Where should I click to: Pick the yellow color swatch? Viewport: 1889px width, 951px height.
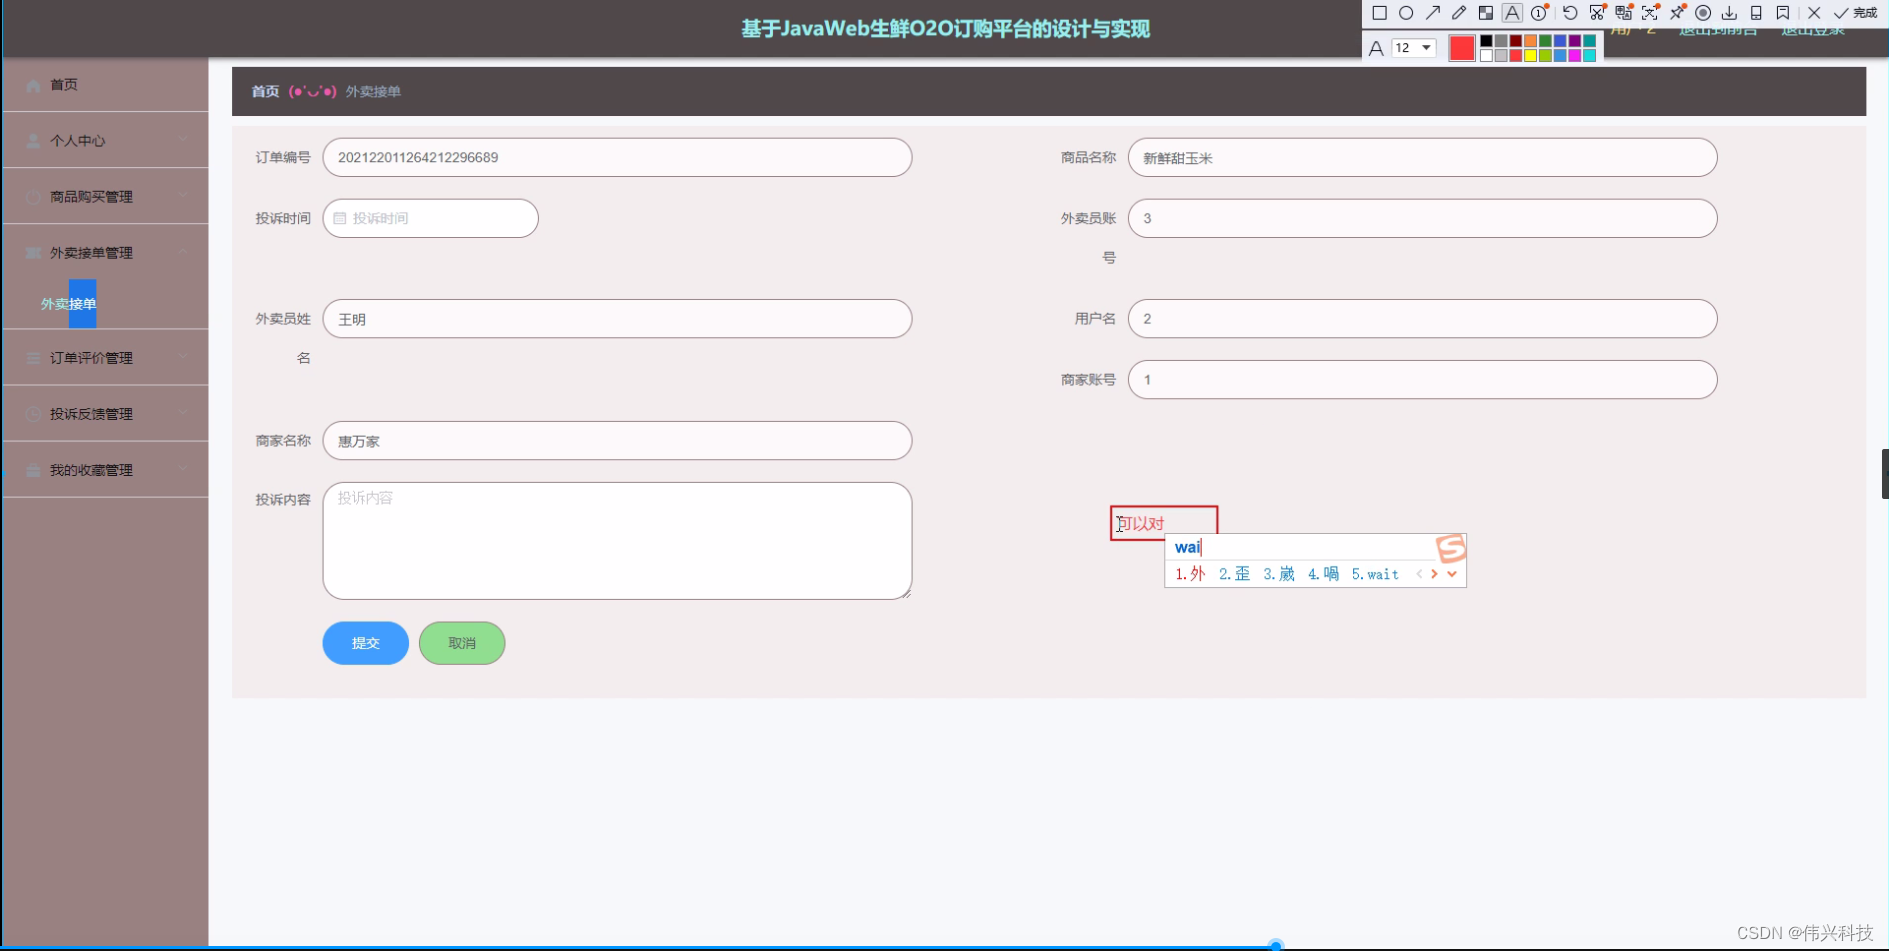[x=1530, y=55]
